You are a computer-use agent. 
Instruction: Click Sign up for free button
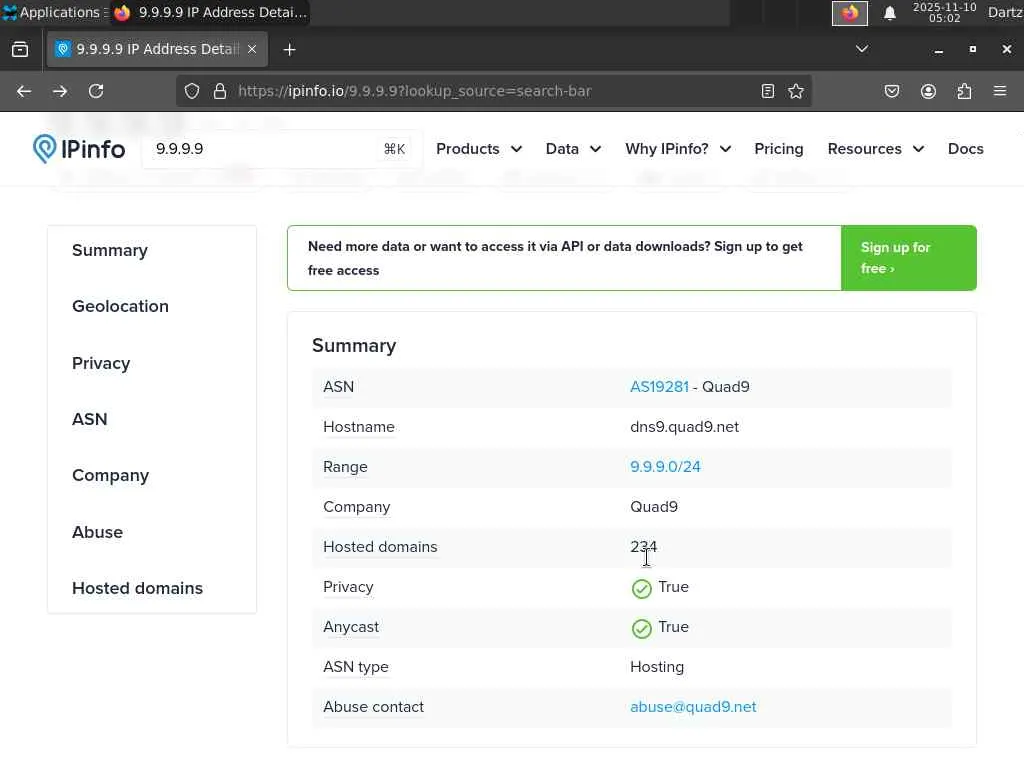coord(908,258)
